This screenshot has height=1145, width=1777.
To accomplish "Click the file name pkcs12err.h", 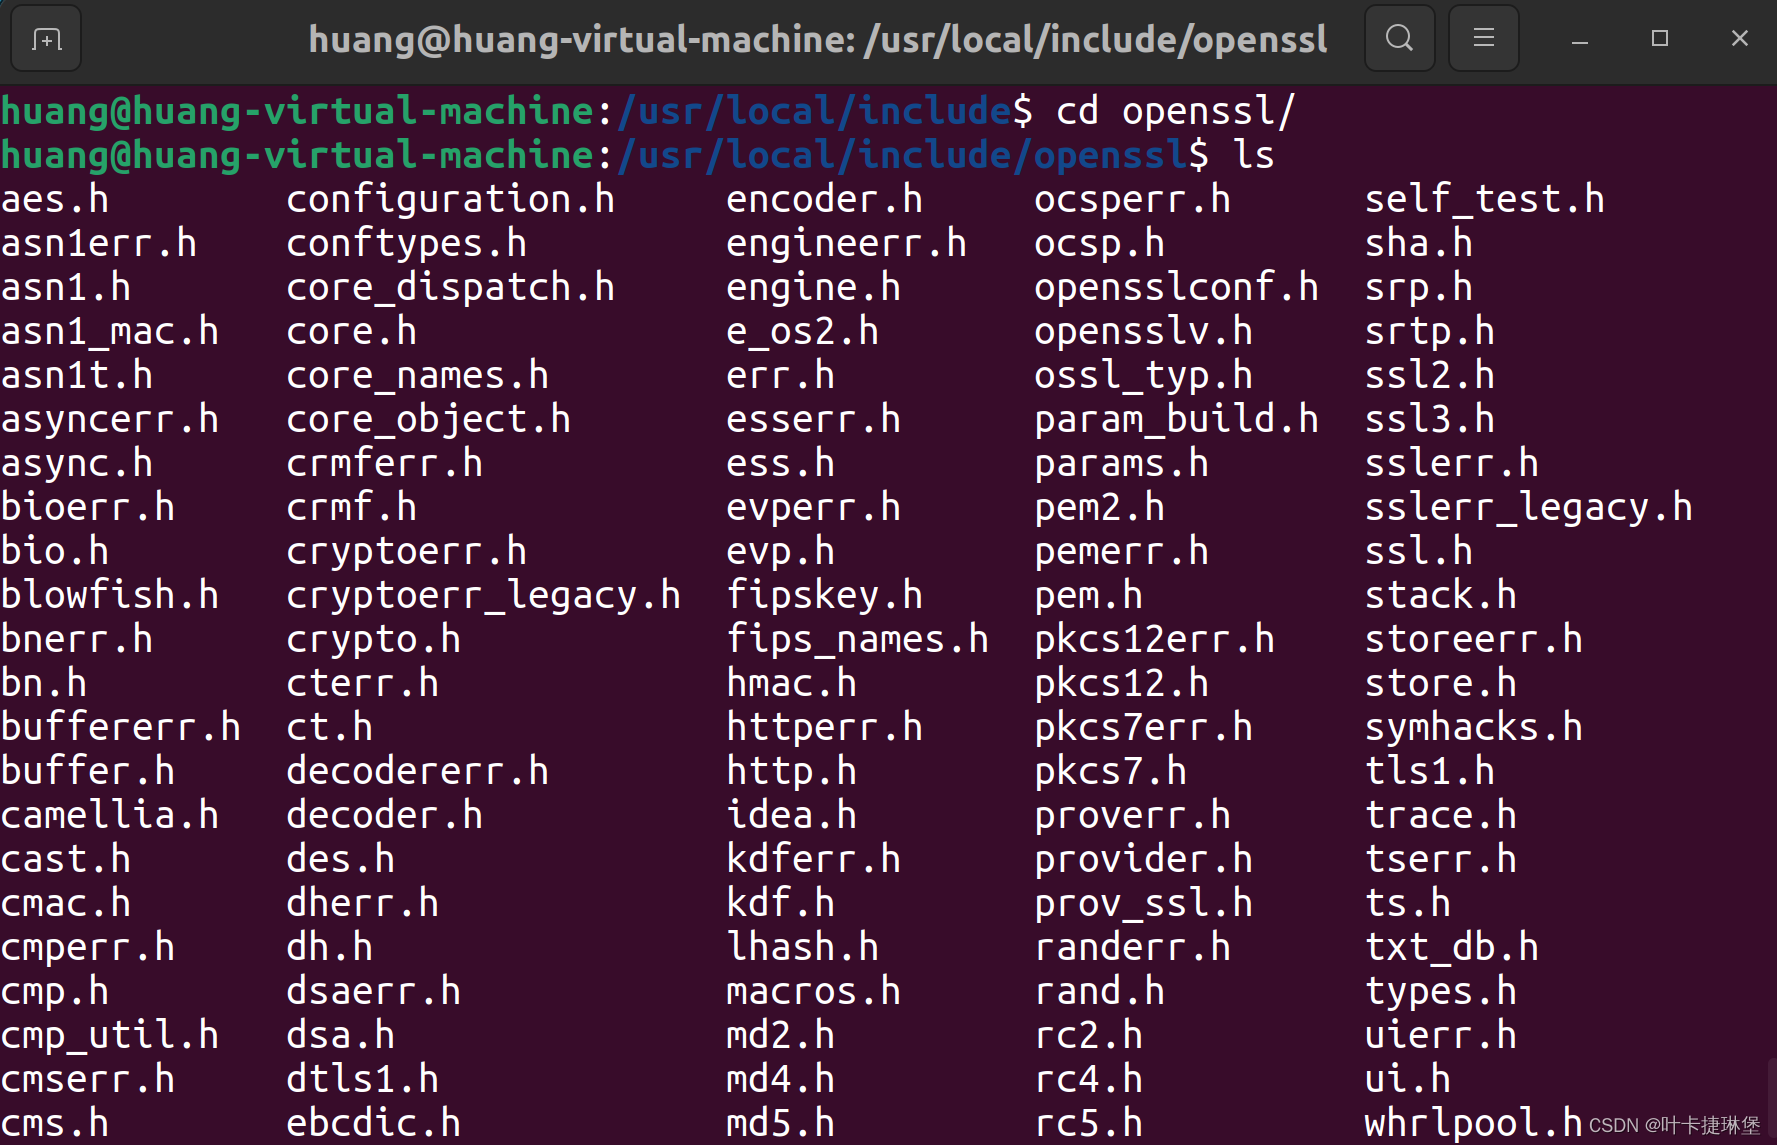I will click(x=1155, y=639).
